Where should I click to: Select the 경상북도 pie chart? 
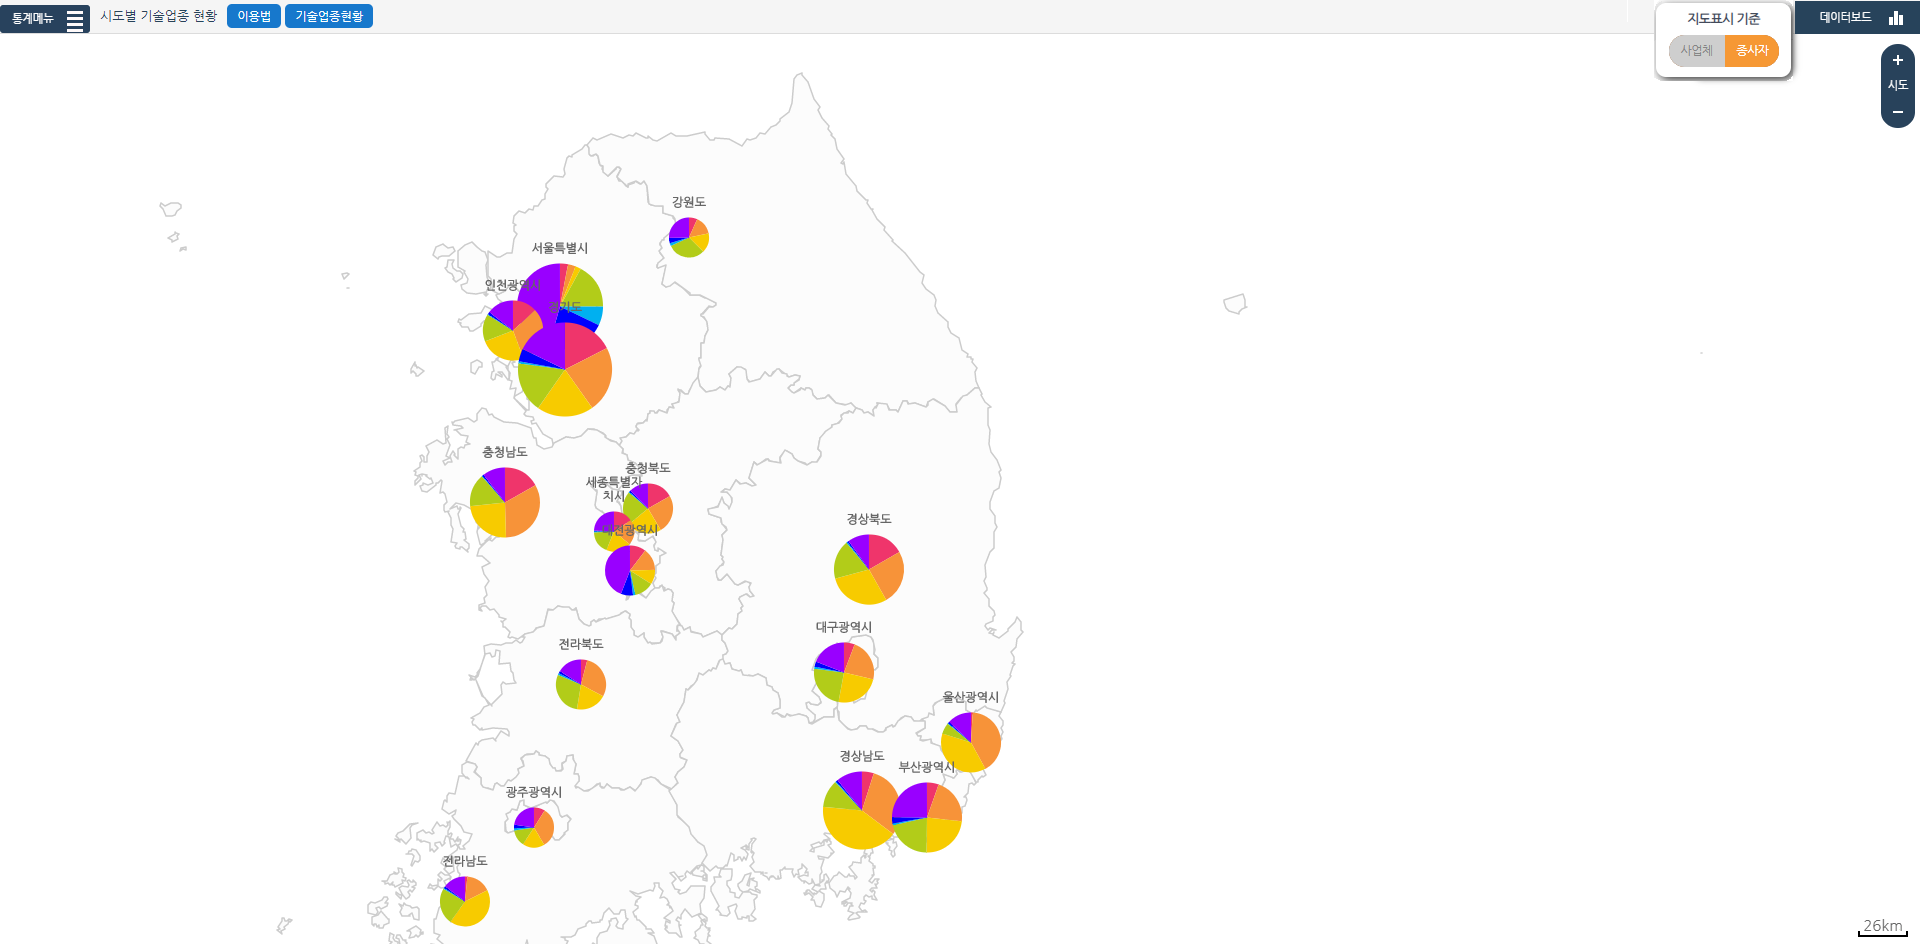[869, 569]
